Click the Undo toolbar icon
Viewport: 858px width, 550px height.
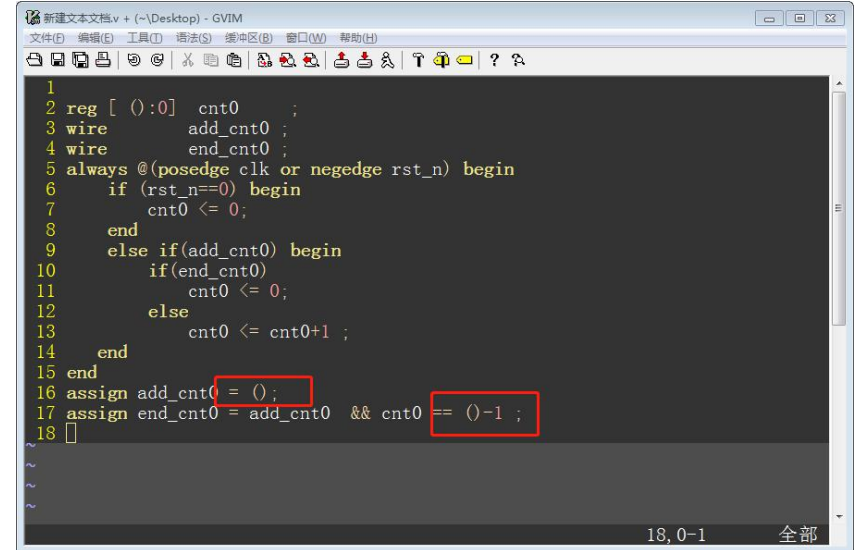pyautogui.click(x=134, y=60)
